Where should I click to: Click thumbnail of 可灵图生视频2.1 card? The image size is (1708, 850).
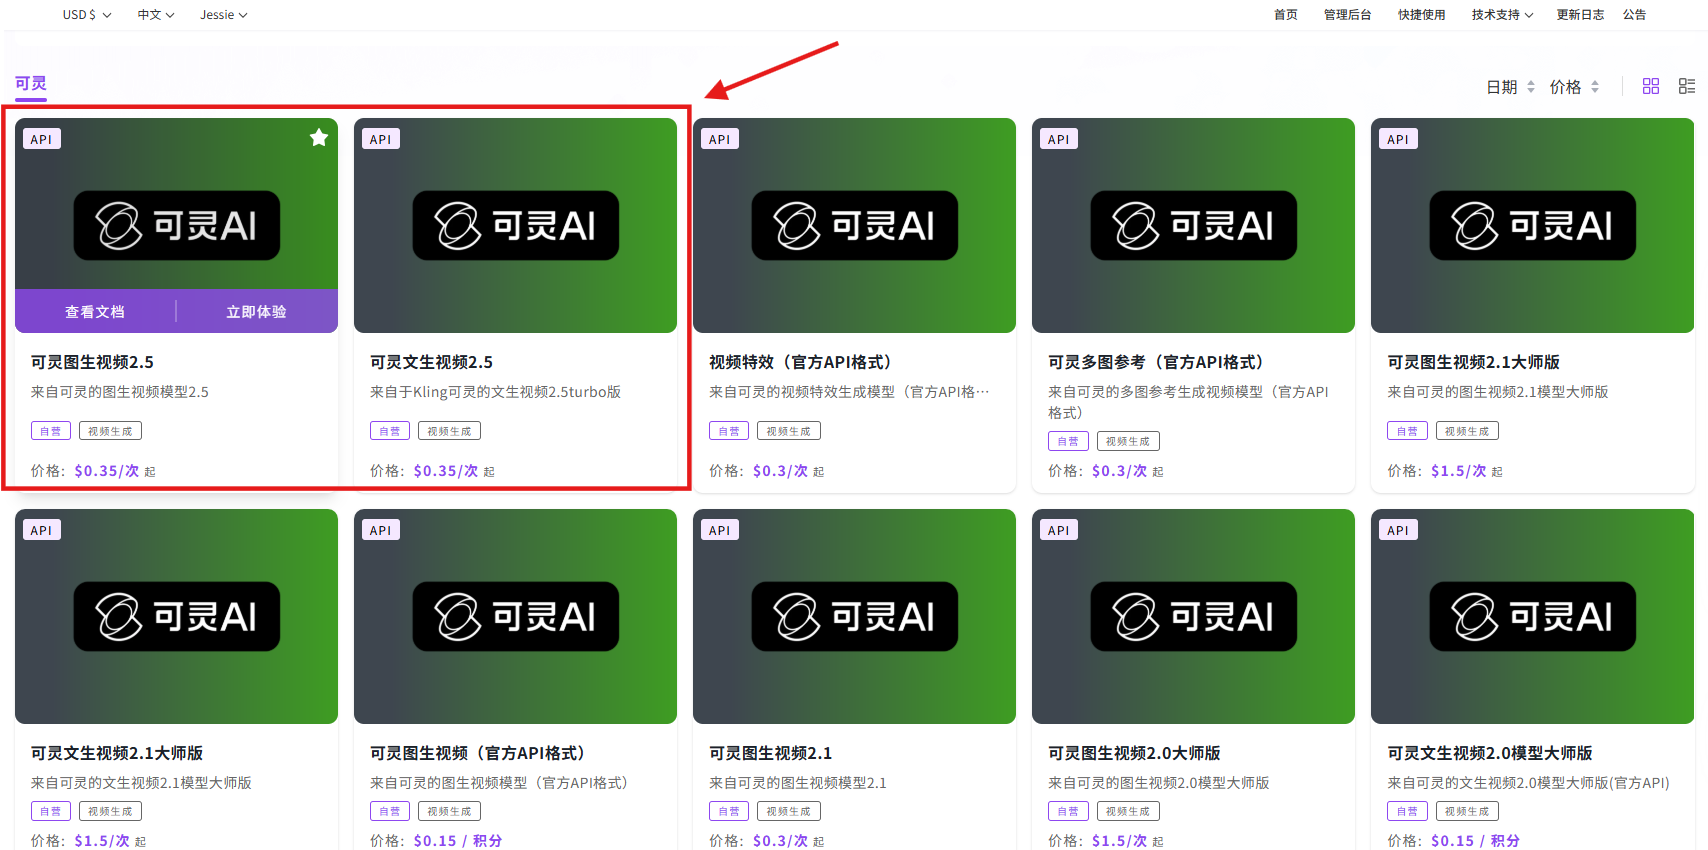pos(854,616)
